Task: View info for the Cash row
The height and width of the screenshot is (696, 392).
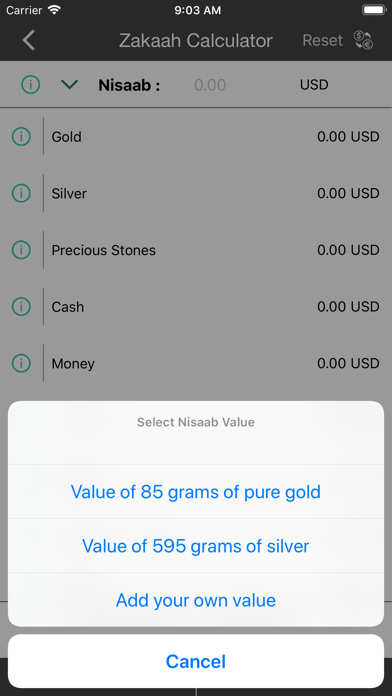Action: pyautogui.click(x=21, y=307)
